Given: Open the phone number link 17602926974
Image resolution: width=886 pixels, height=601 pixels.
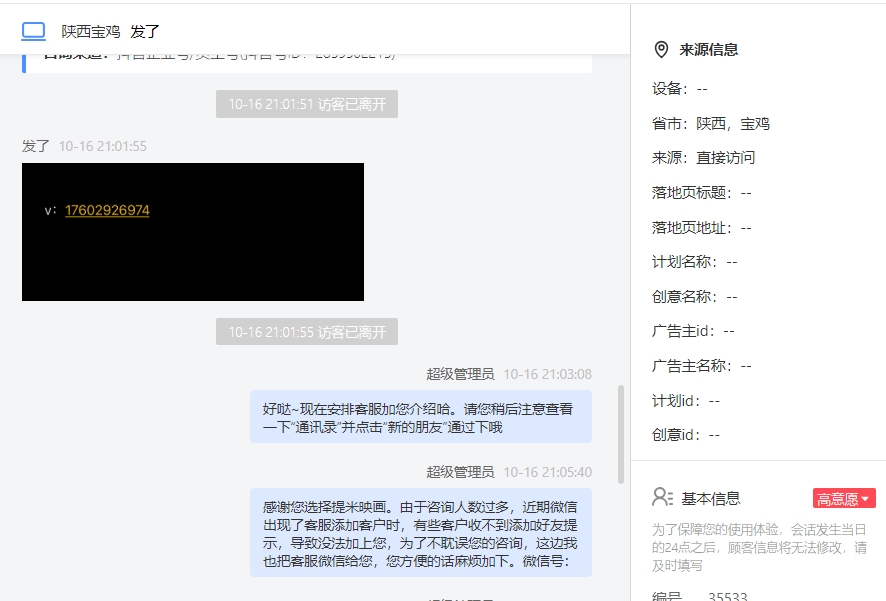Looking at the screenshot, I should pyautogui.click(x=107, y=210).
